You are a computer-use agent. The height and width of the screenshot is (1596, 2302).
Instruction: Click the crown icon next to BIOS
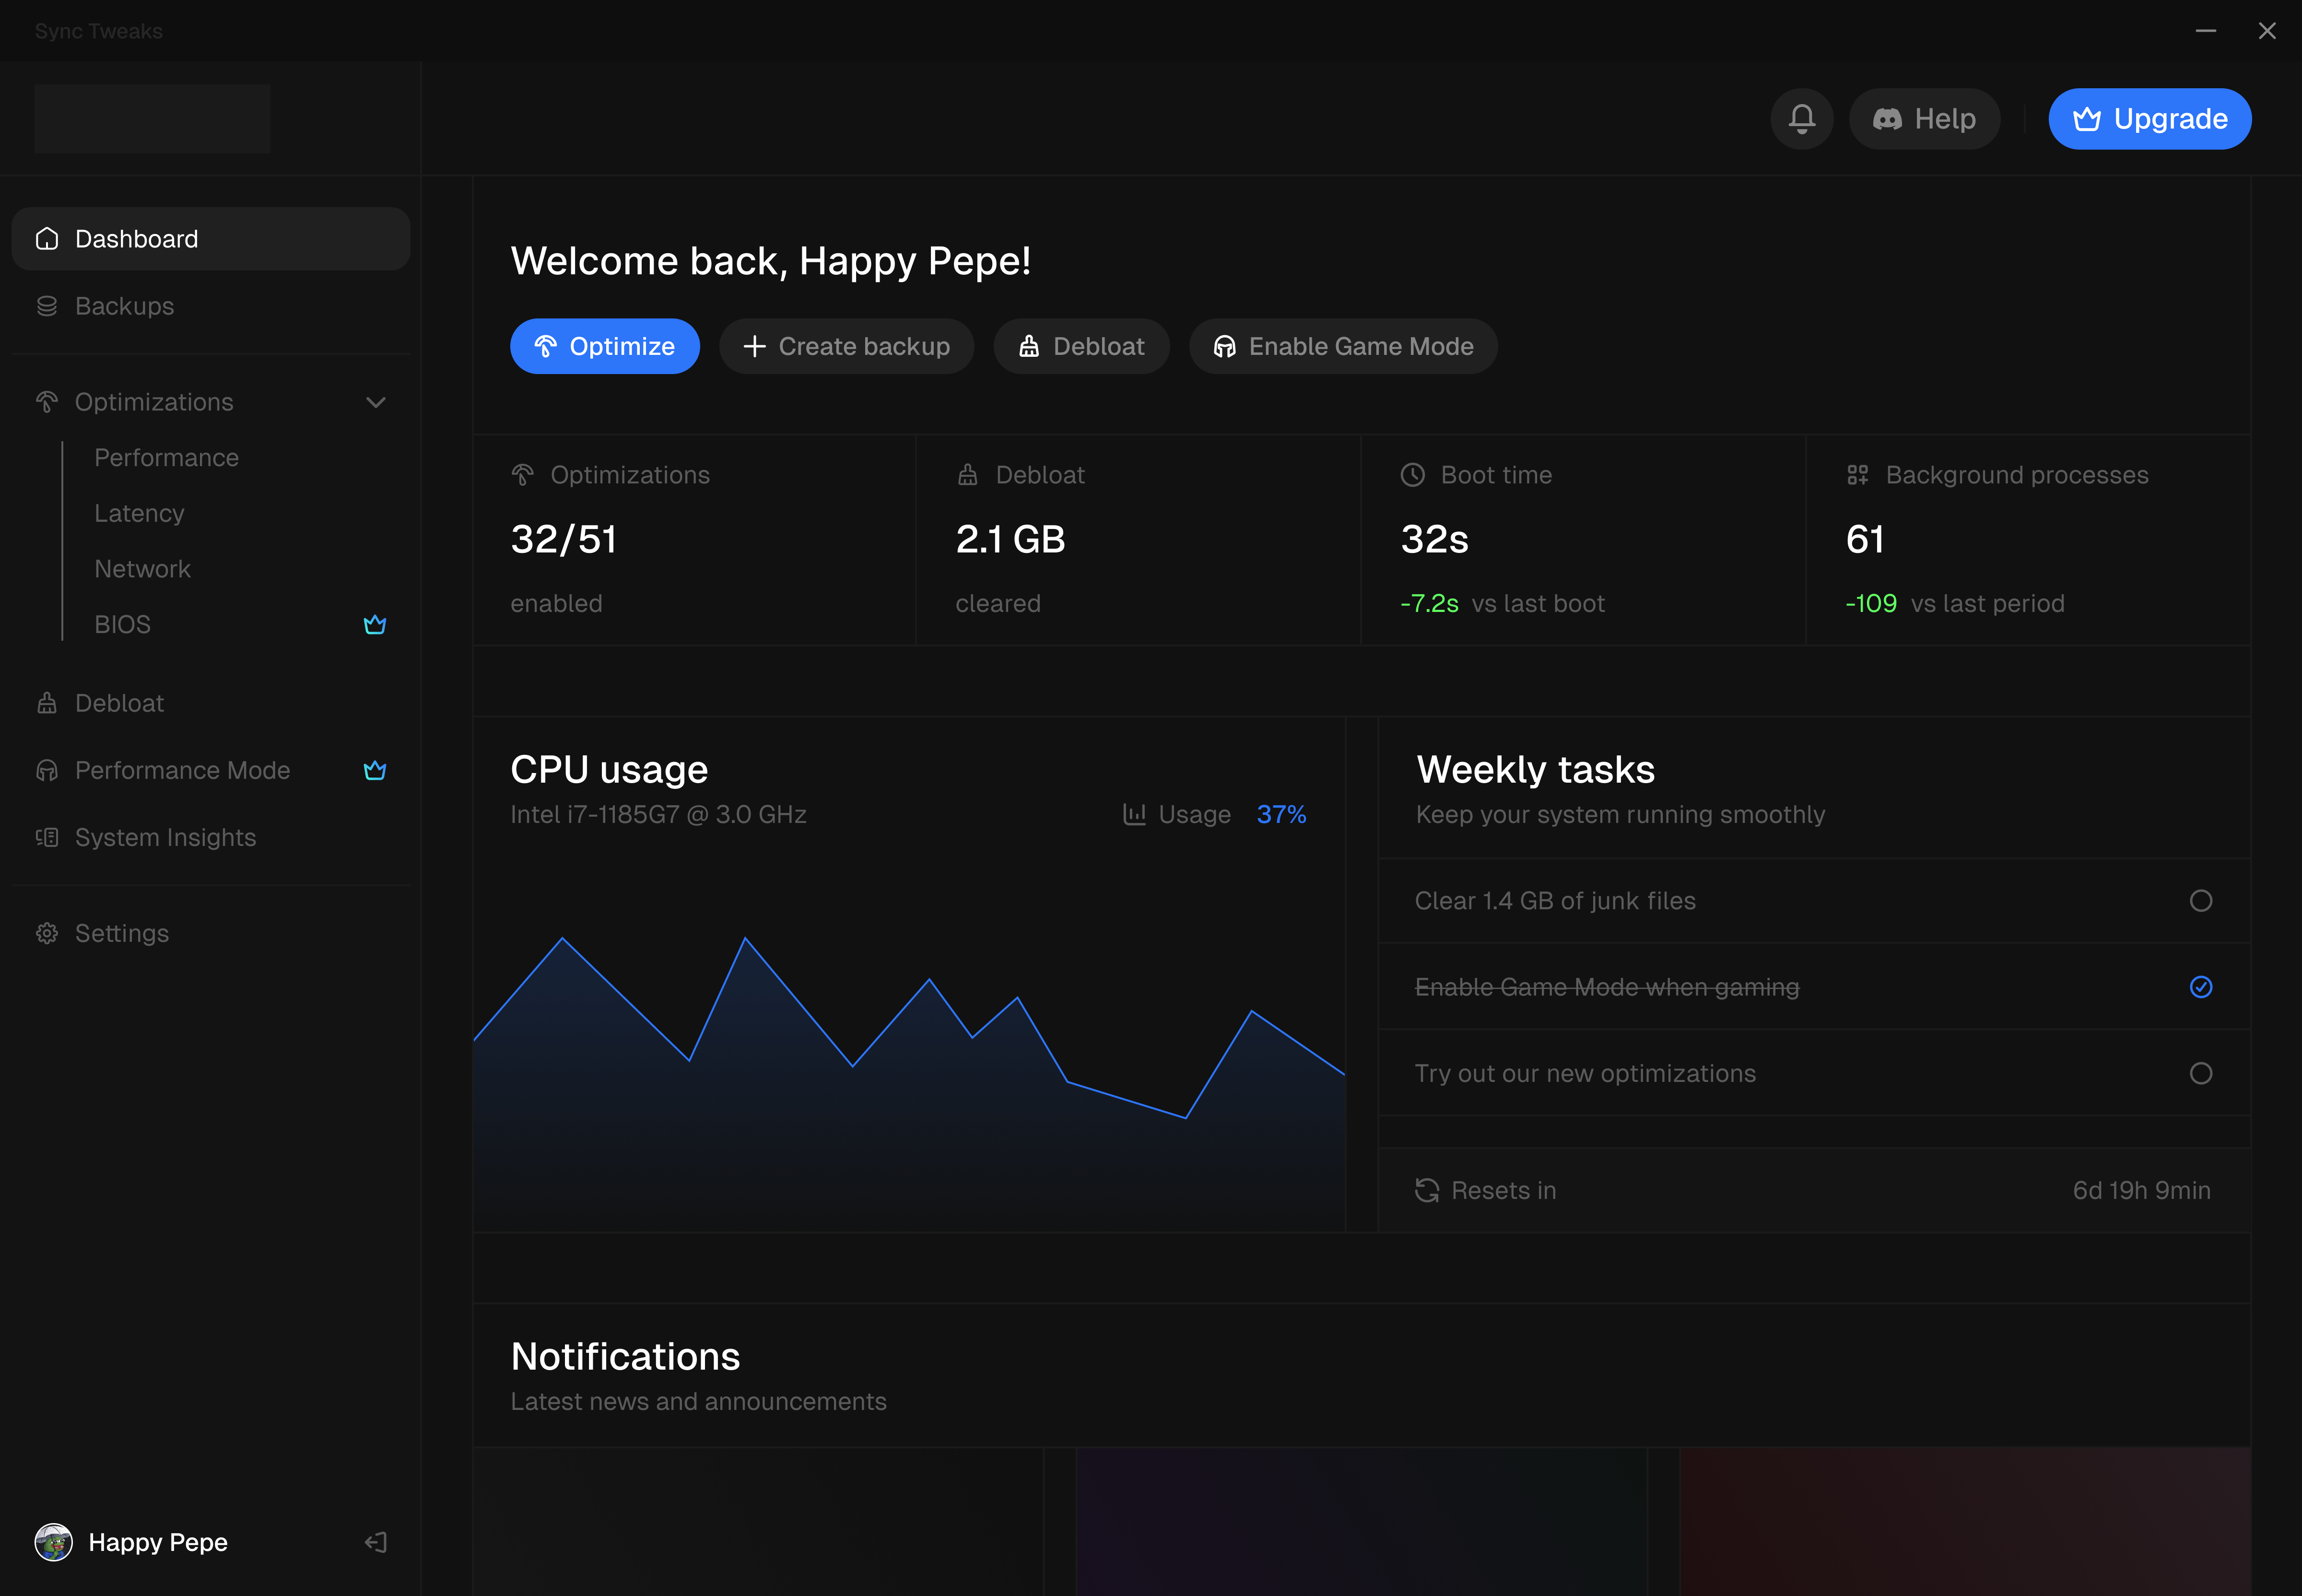[x=375, y=625]
